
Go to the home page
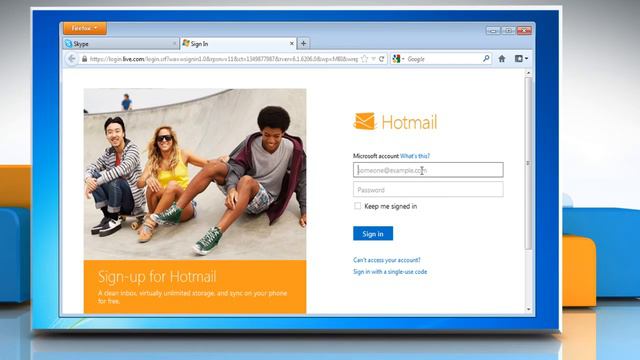pyautogui.click(x=502, y=59)
